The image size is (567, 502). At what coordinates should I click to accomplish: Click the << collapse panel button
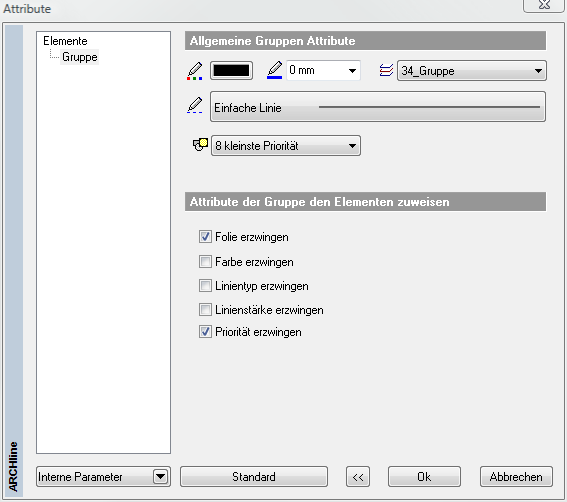pos(358,477)
